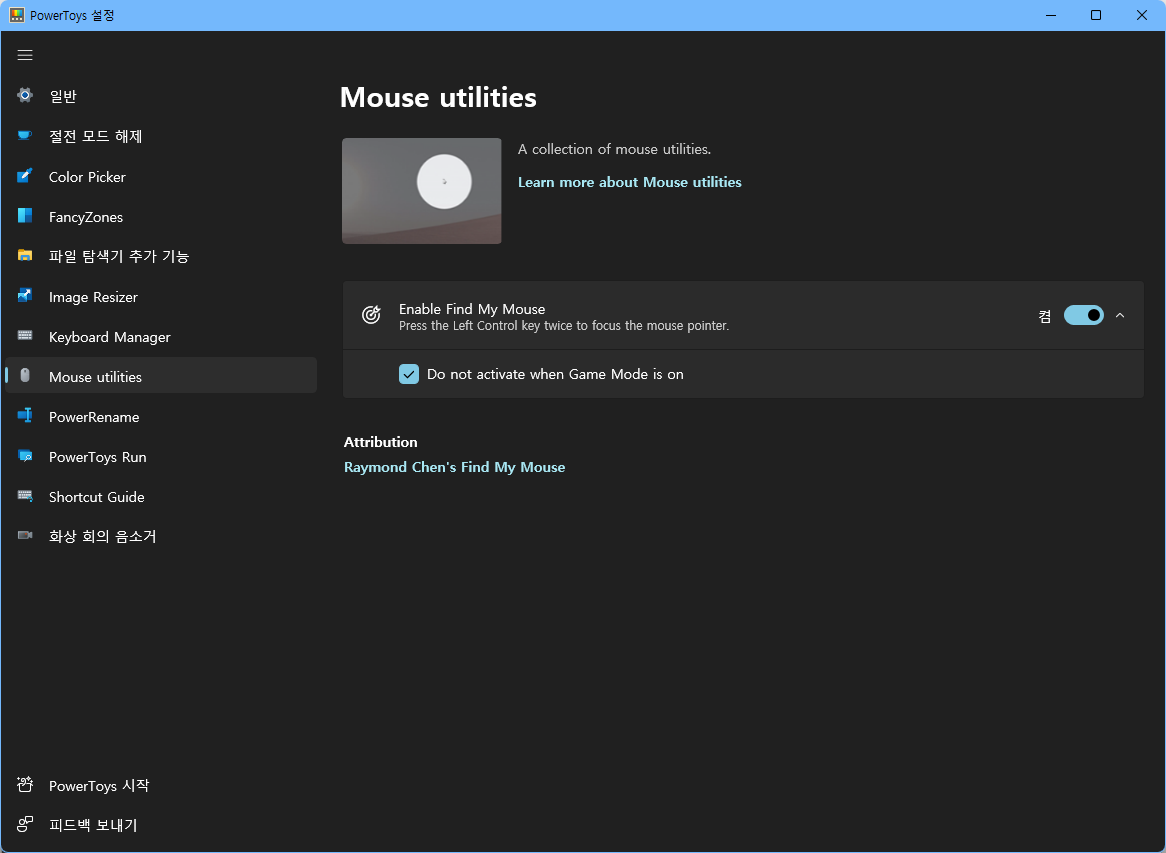Click the Left Control key hint text
1166x853 pixels.
[564, 326]
